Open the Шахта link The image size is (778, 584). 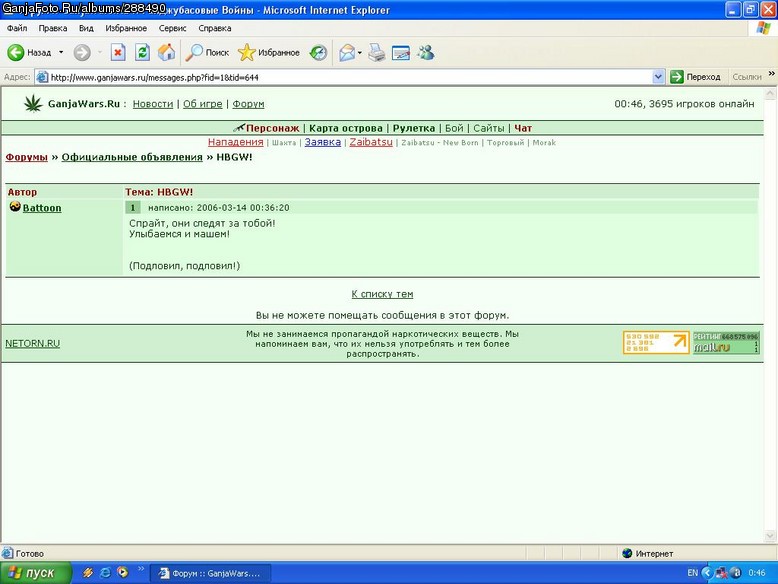(284, 142)
